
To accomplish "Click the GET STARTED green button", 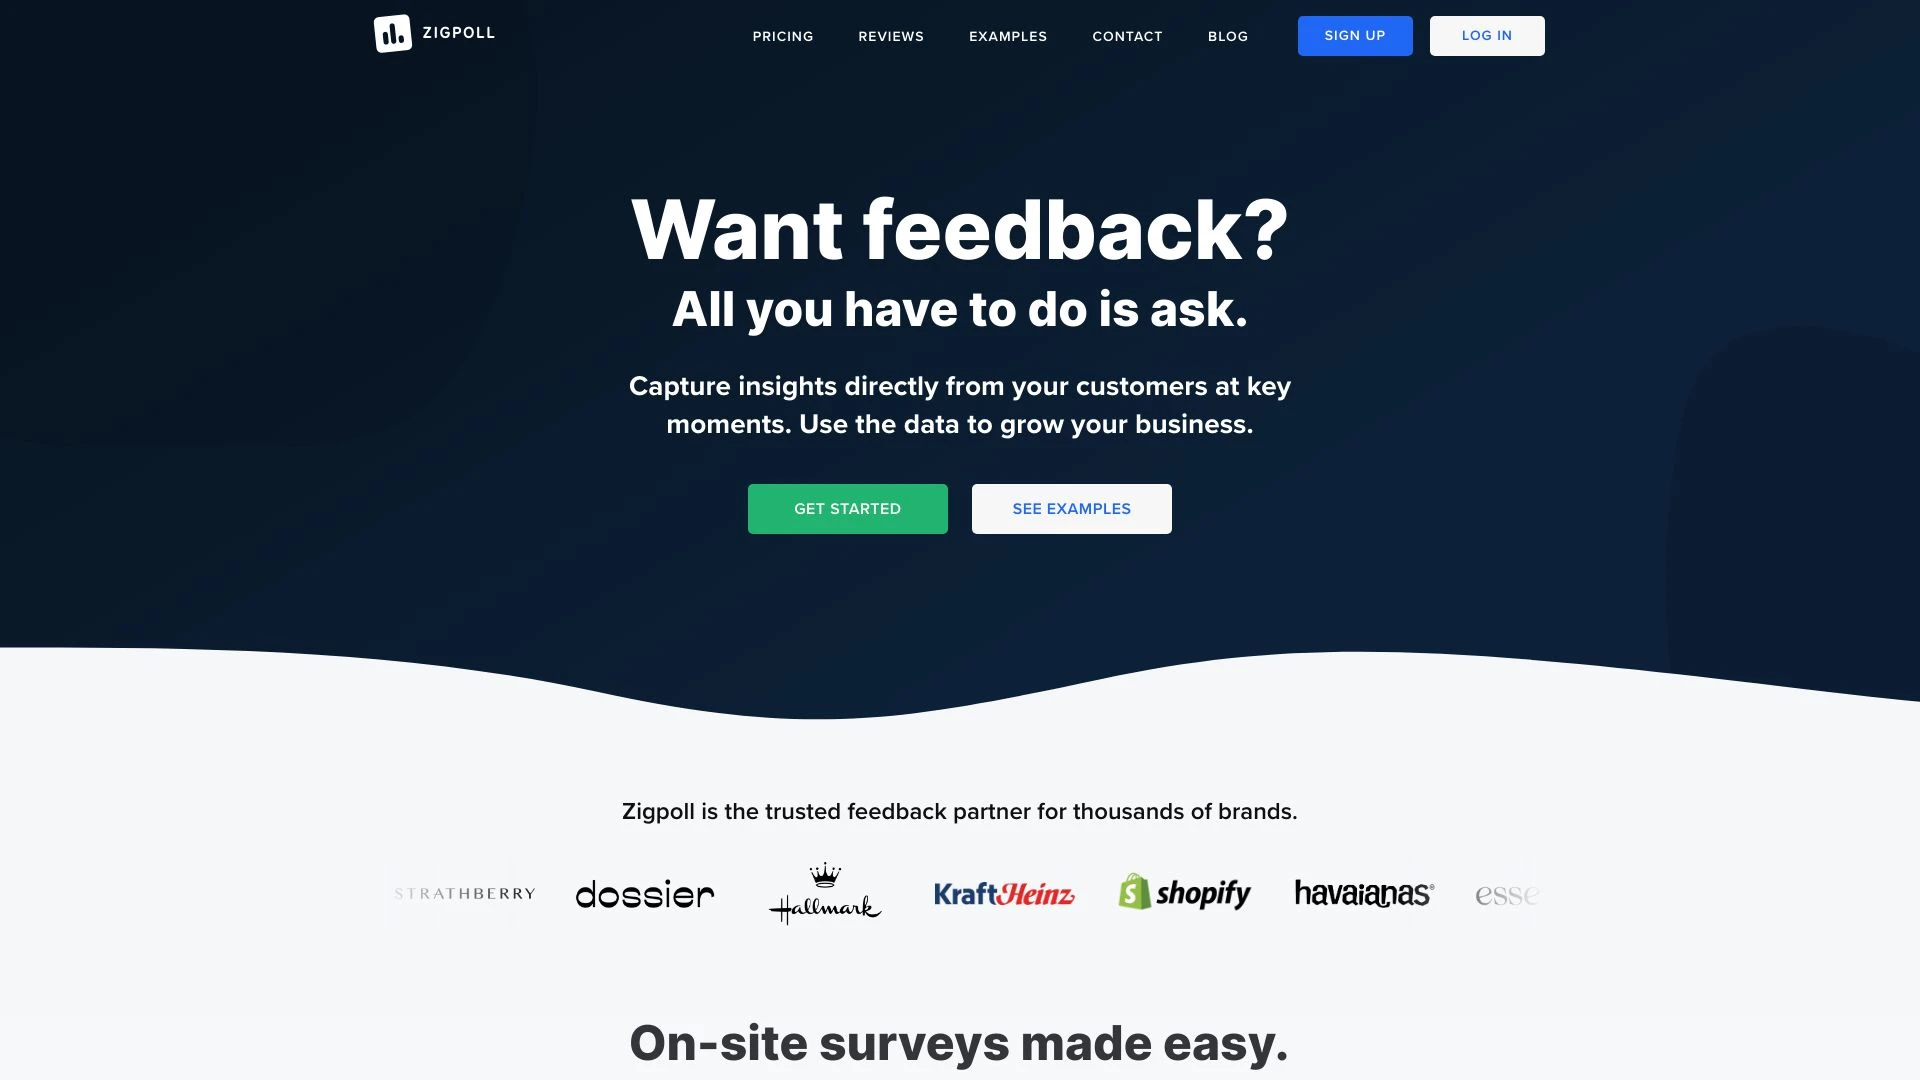I will (847, 509).
